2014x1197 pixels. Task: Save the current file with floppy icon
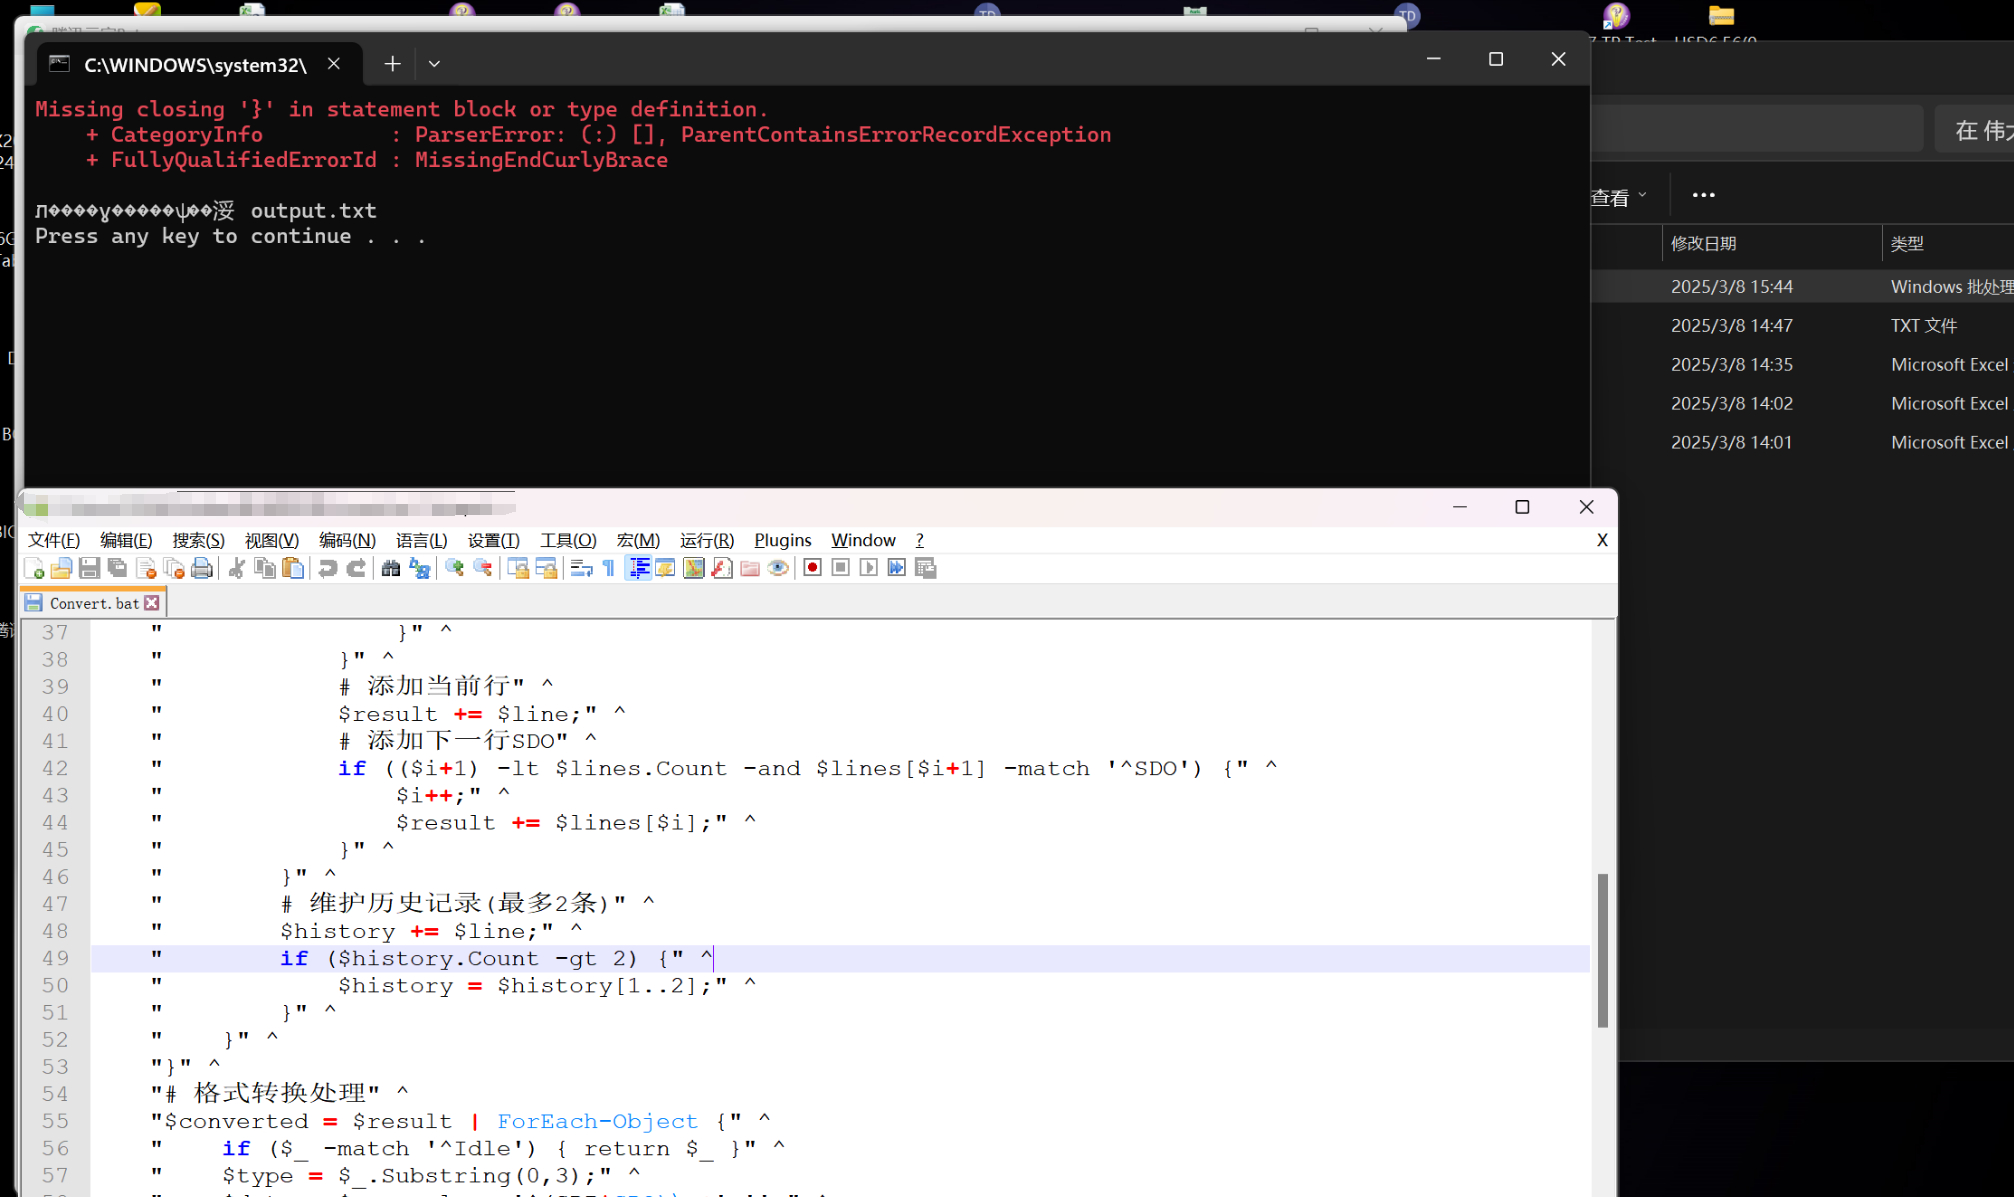(89, 568)
